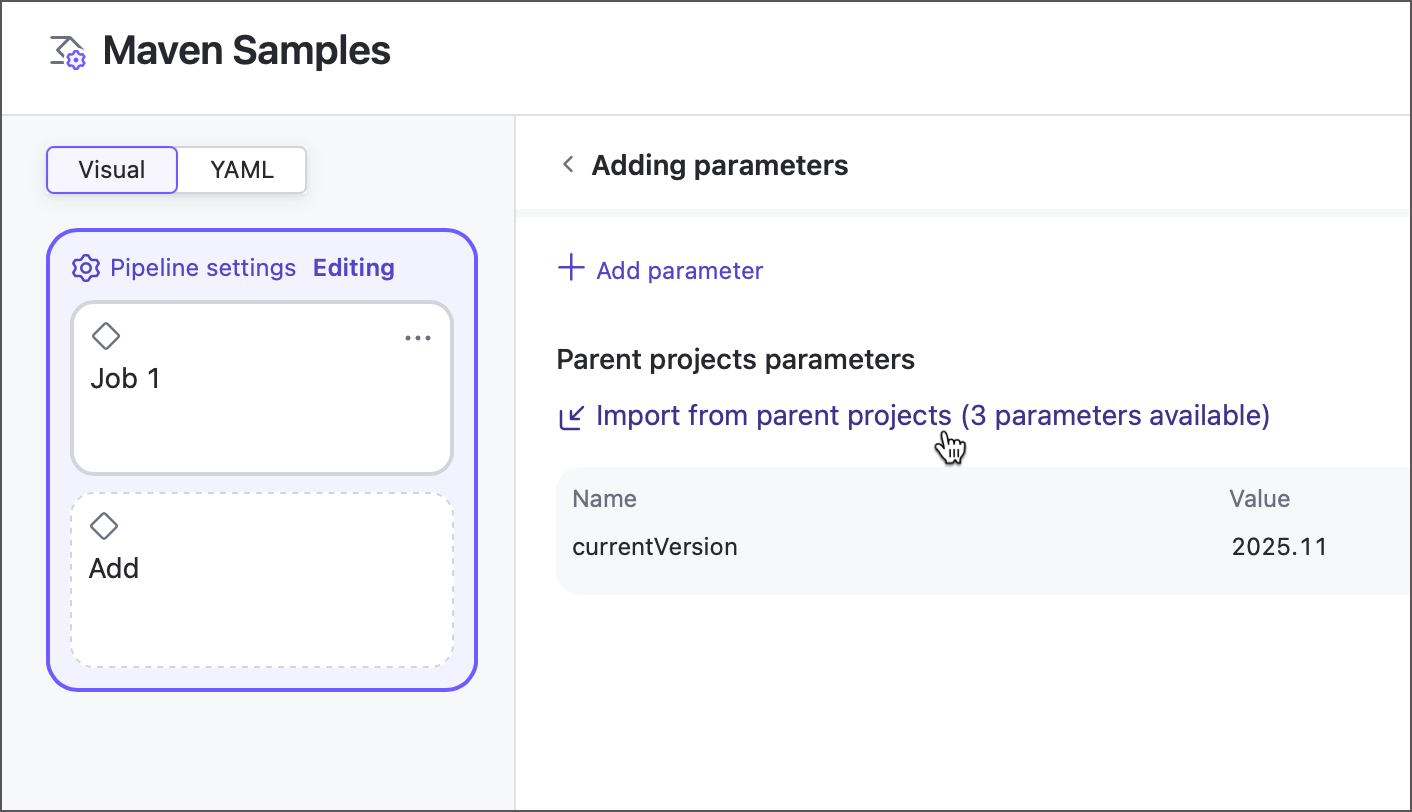1412x812 pixels.
Task: Click the Maven Samples pipeline logo icon
Action: click(x=66, y=50)
